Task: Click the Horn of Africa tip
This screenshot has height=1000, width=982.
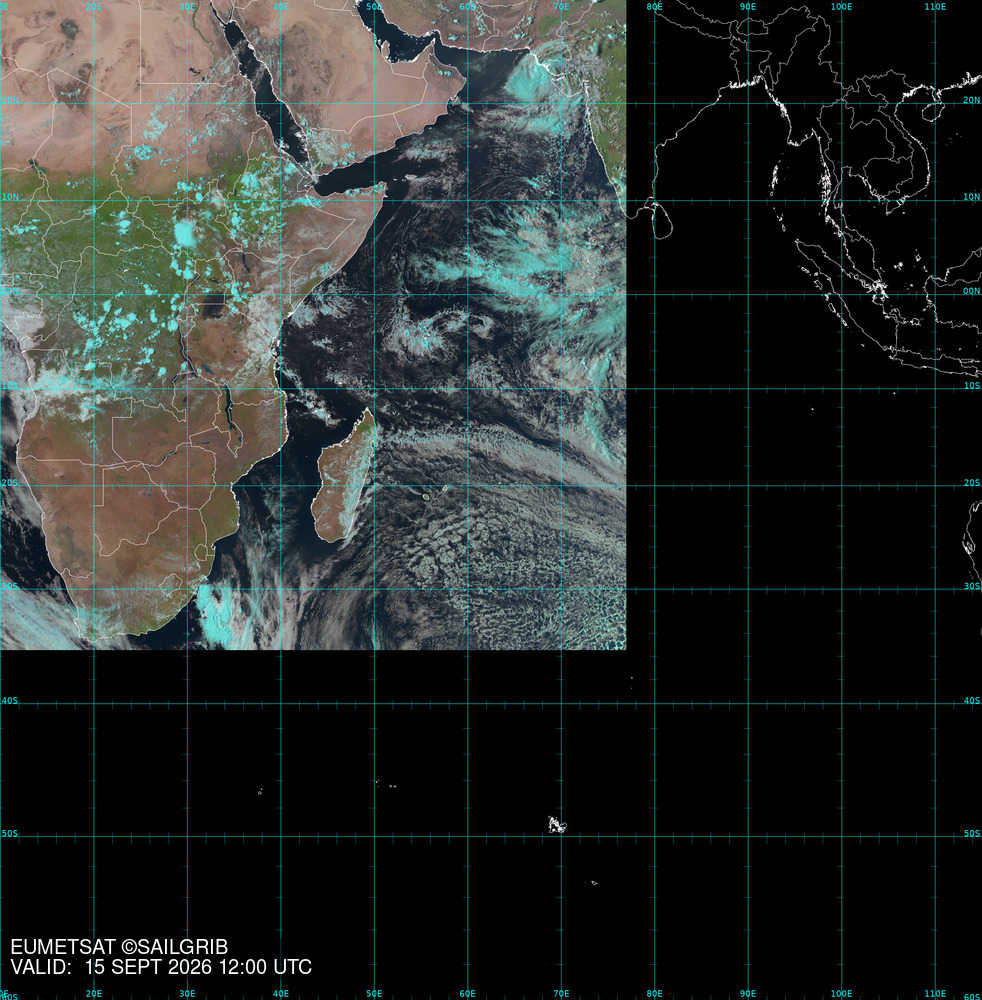Action: [x=385, y=186]
